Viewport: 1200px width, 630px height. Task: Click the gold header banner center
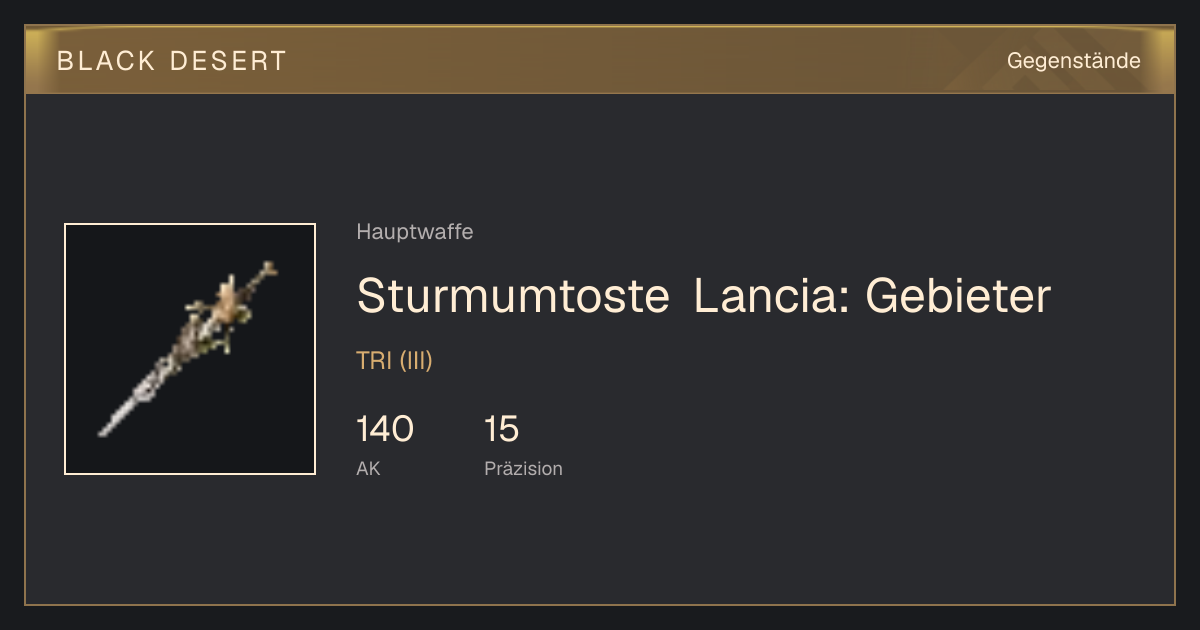pos(600,60)
